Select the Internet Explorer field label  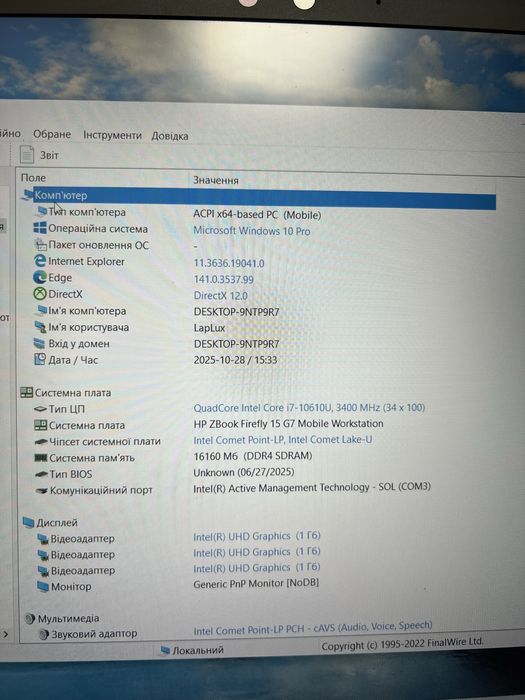coord(86,262)
